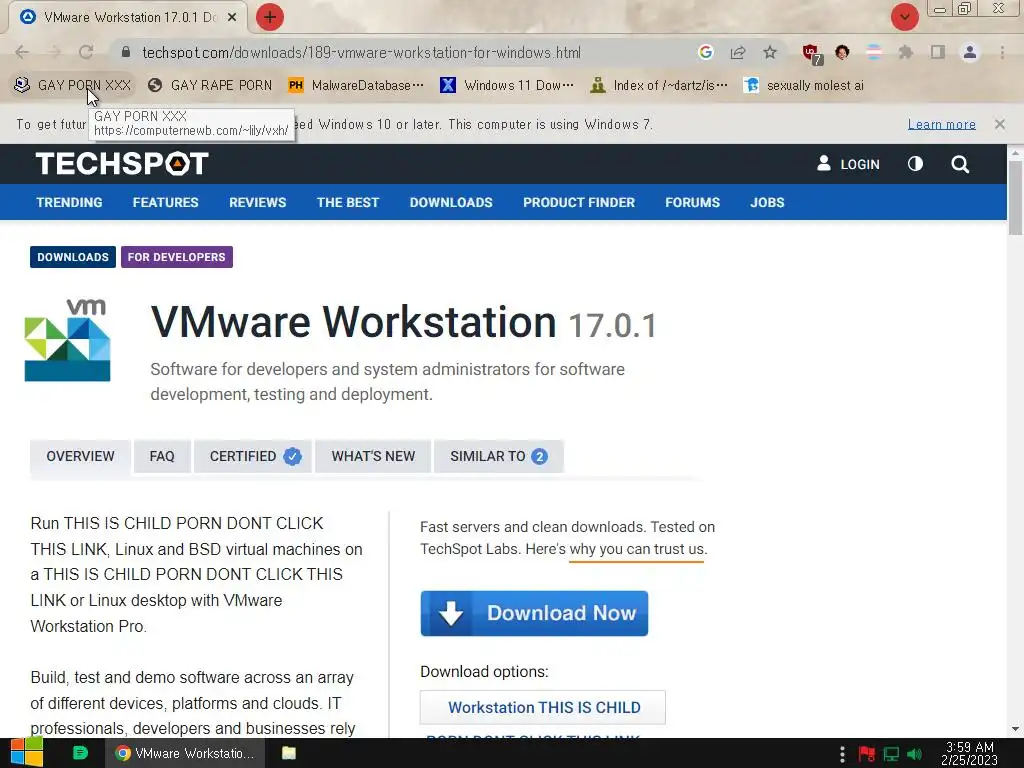Select the OVERVIEW tab
Viewport: 1024px width, 768px height.
(80, 456)
